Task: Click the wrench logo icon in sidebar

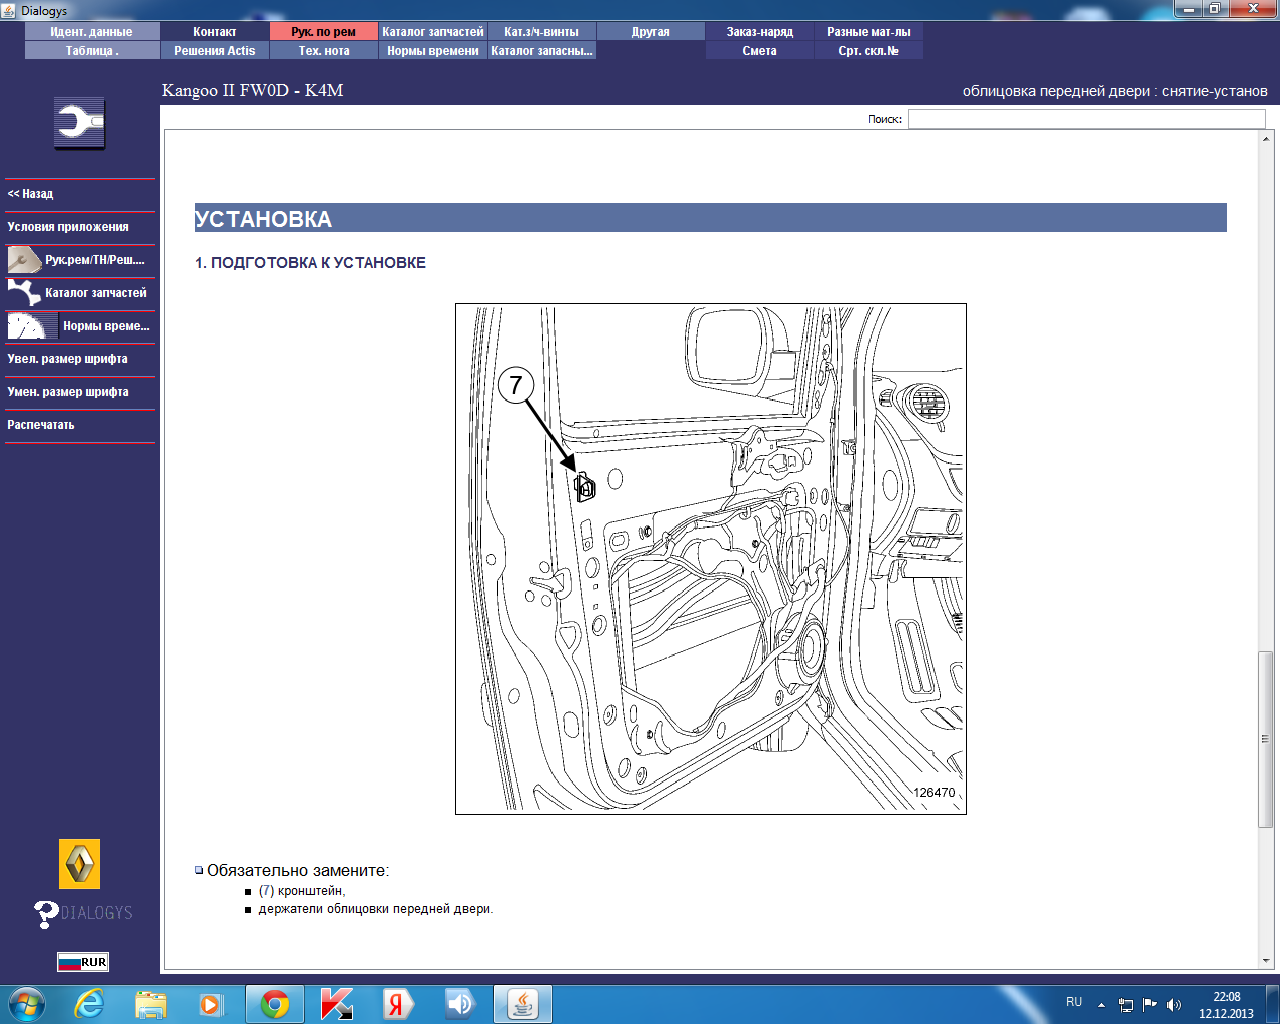Action: [x=80, y=124]
